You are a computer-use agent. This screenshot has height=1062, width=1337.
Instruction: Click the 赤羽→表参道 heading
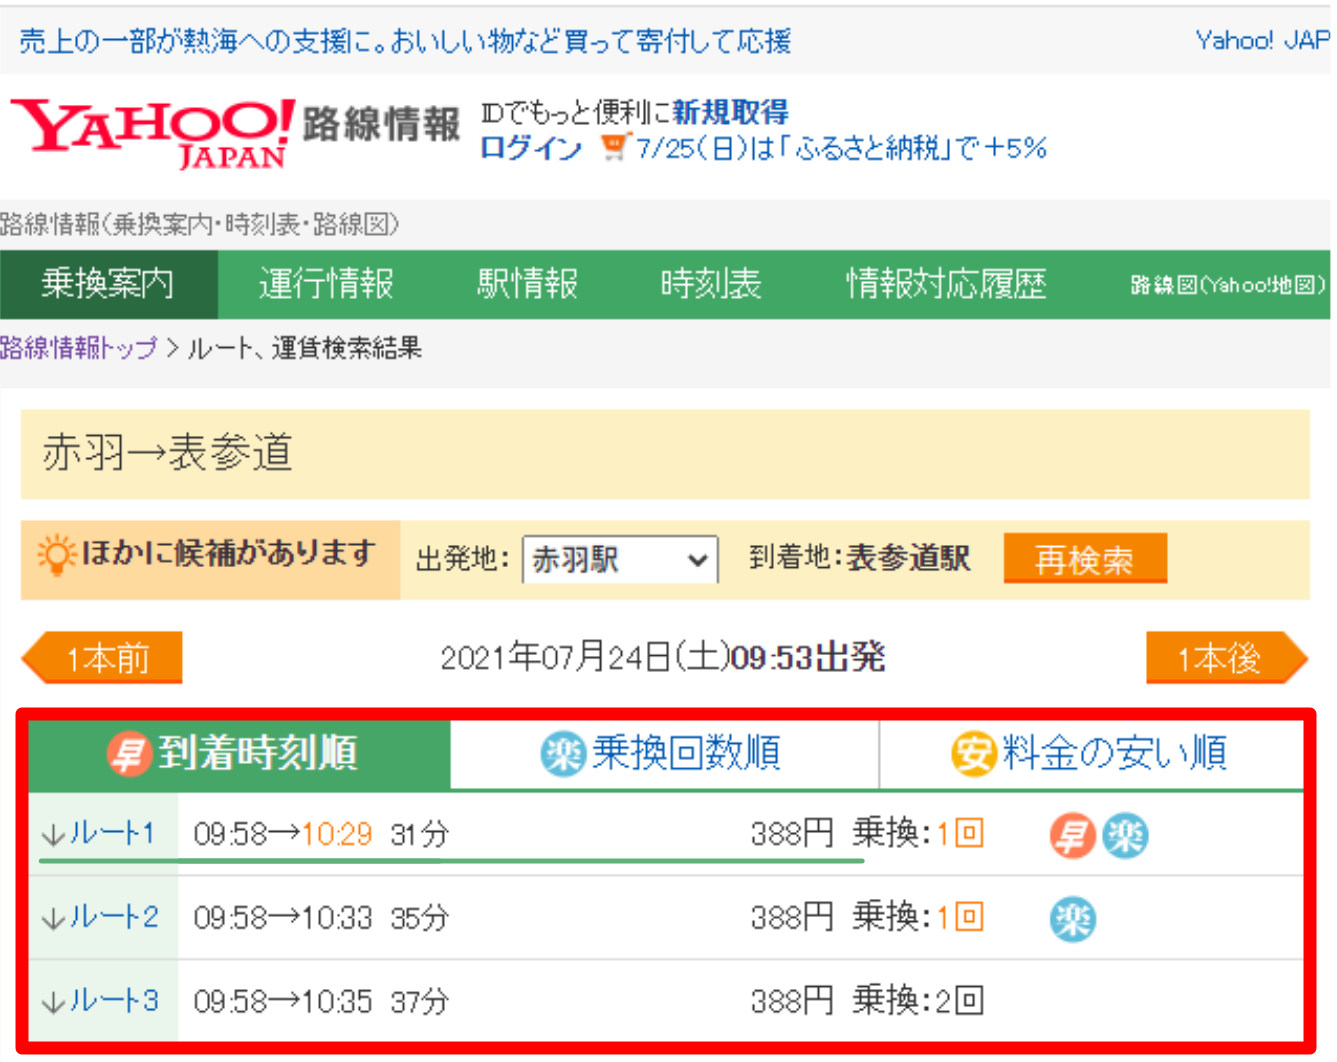(x=167, y=453)
